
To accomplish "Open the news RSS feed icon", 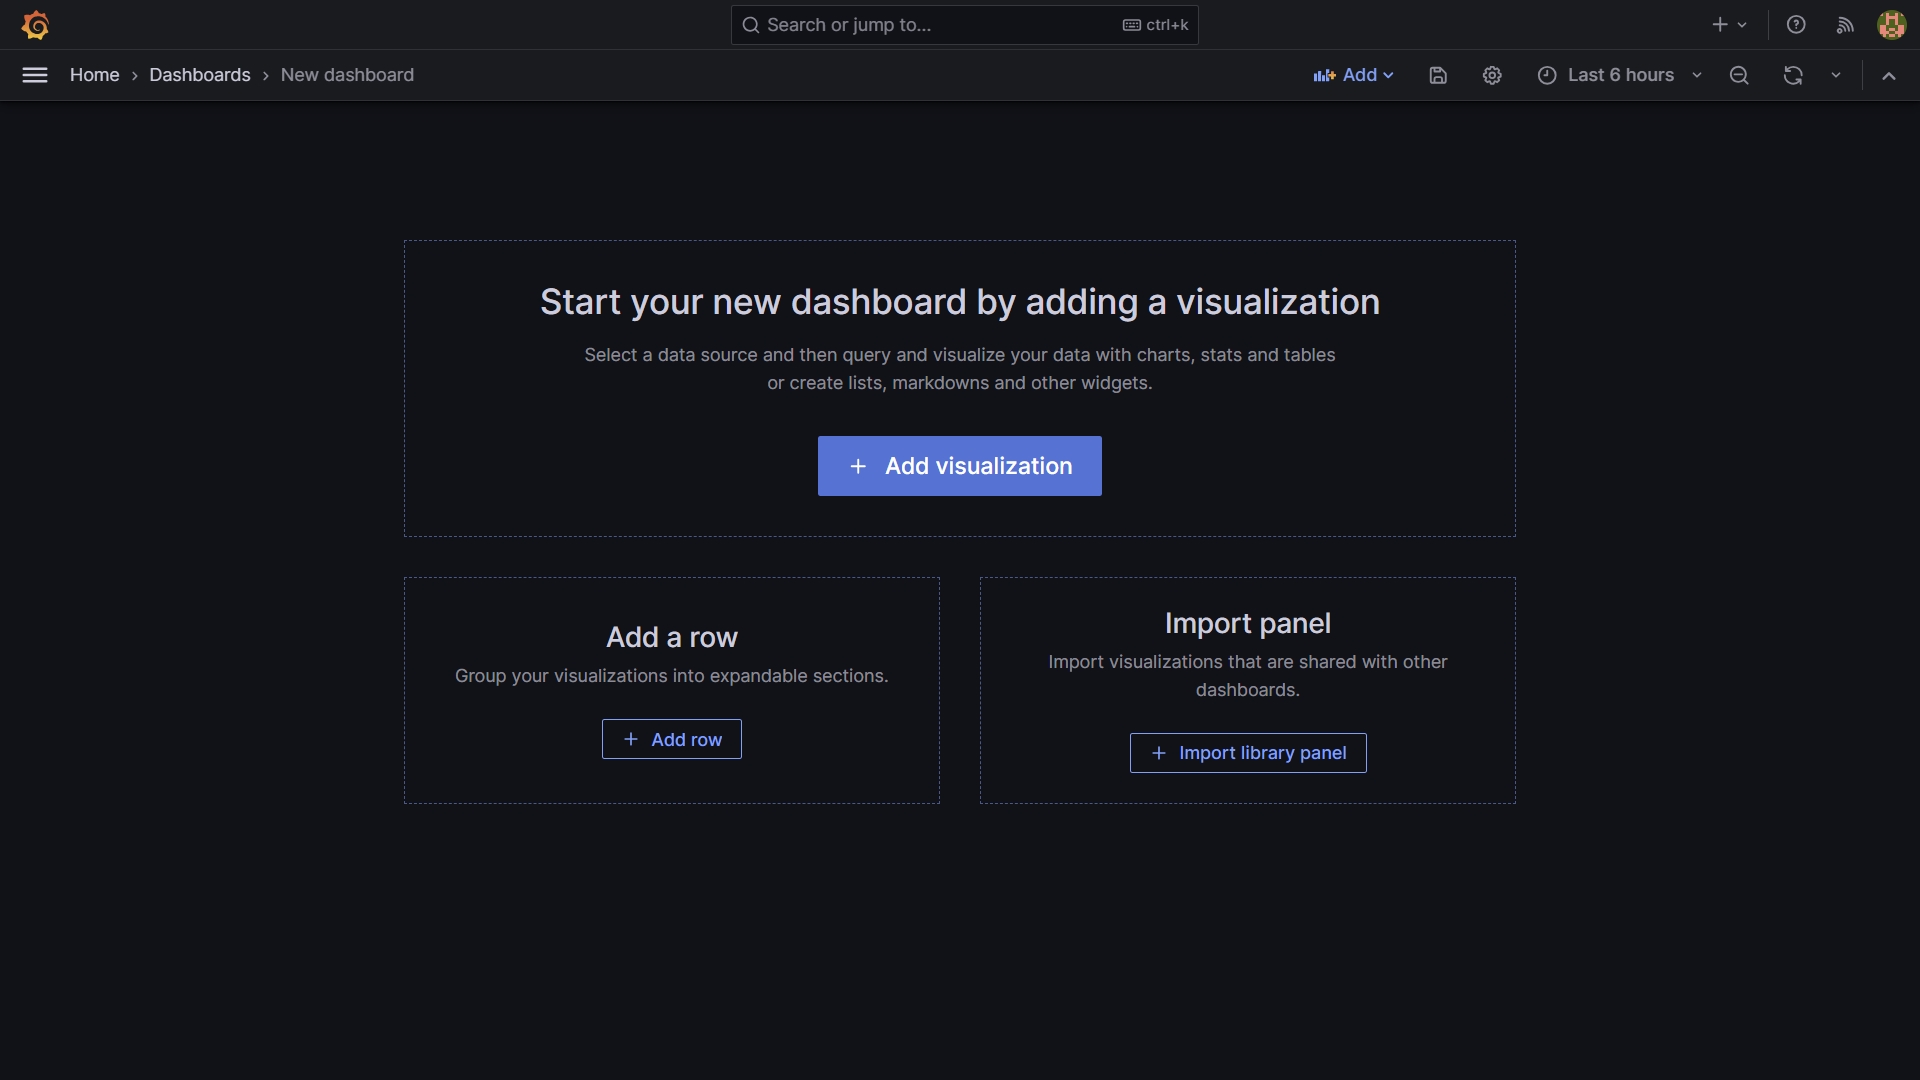I will (1845, 25).
